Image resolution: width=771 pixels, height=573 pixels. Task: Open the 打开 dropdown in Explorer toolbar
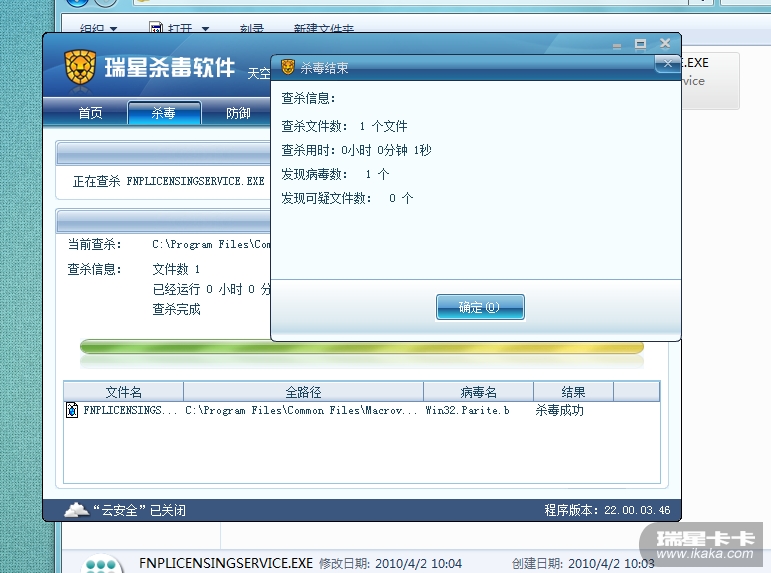pyautogui.click(x=206, y=29)
